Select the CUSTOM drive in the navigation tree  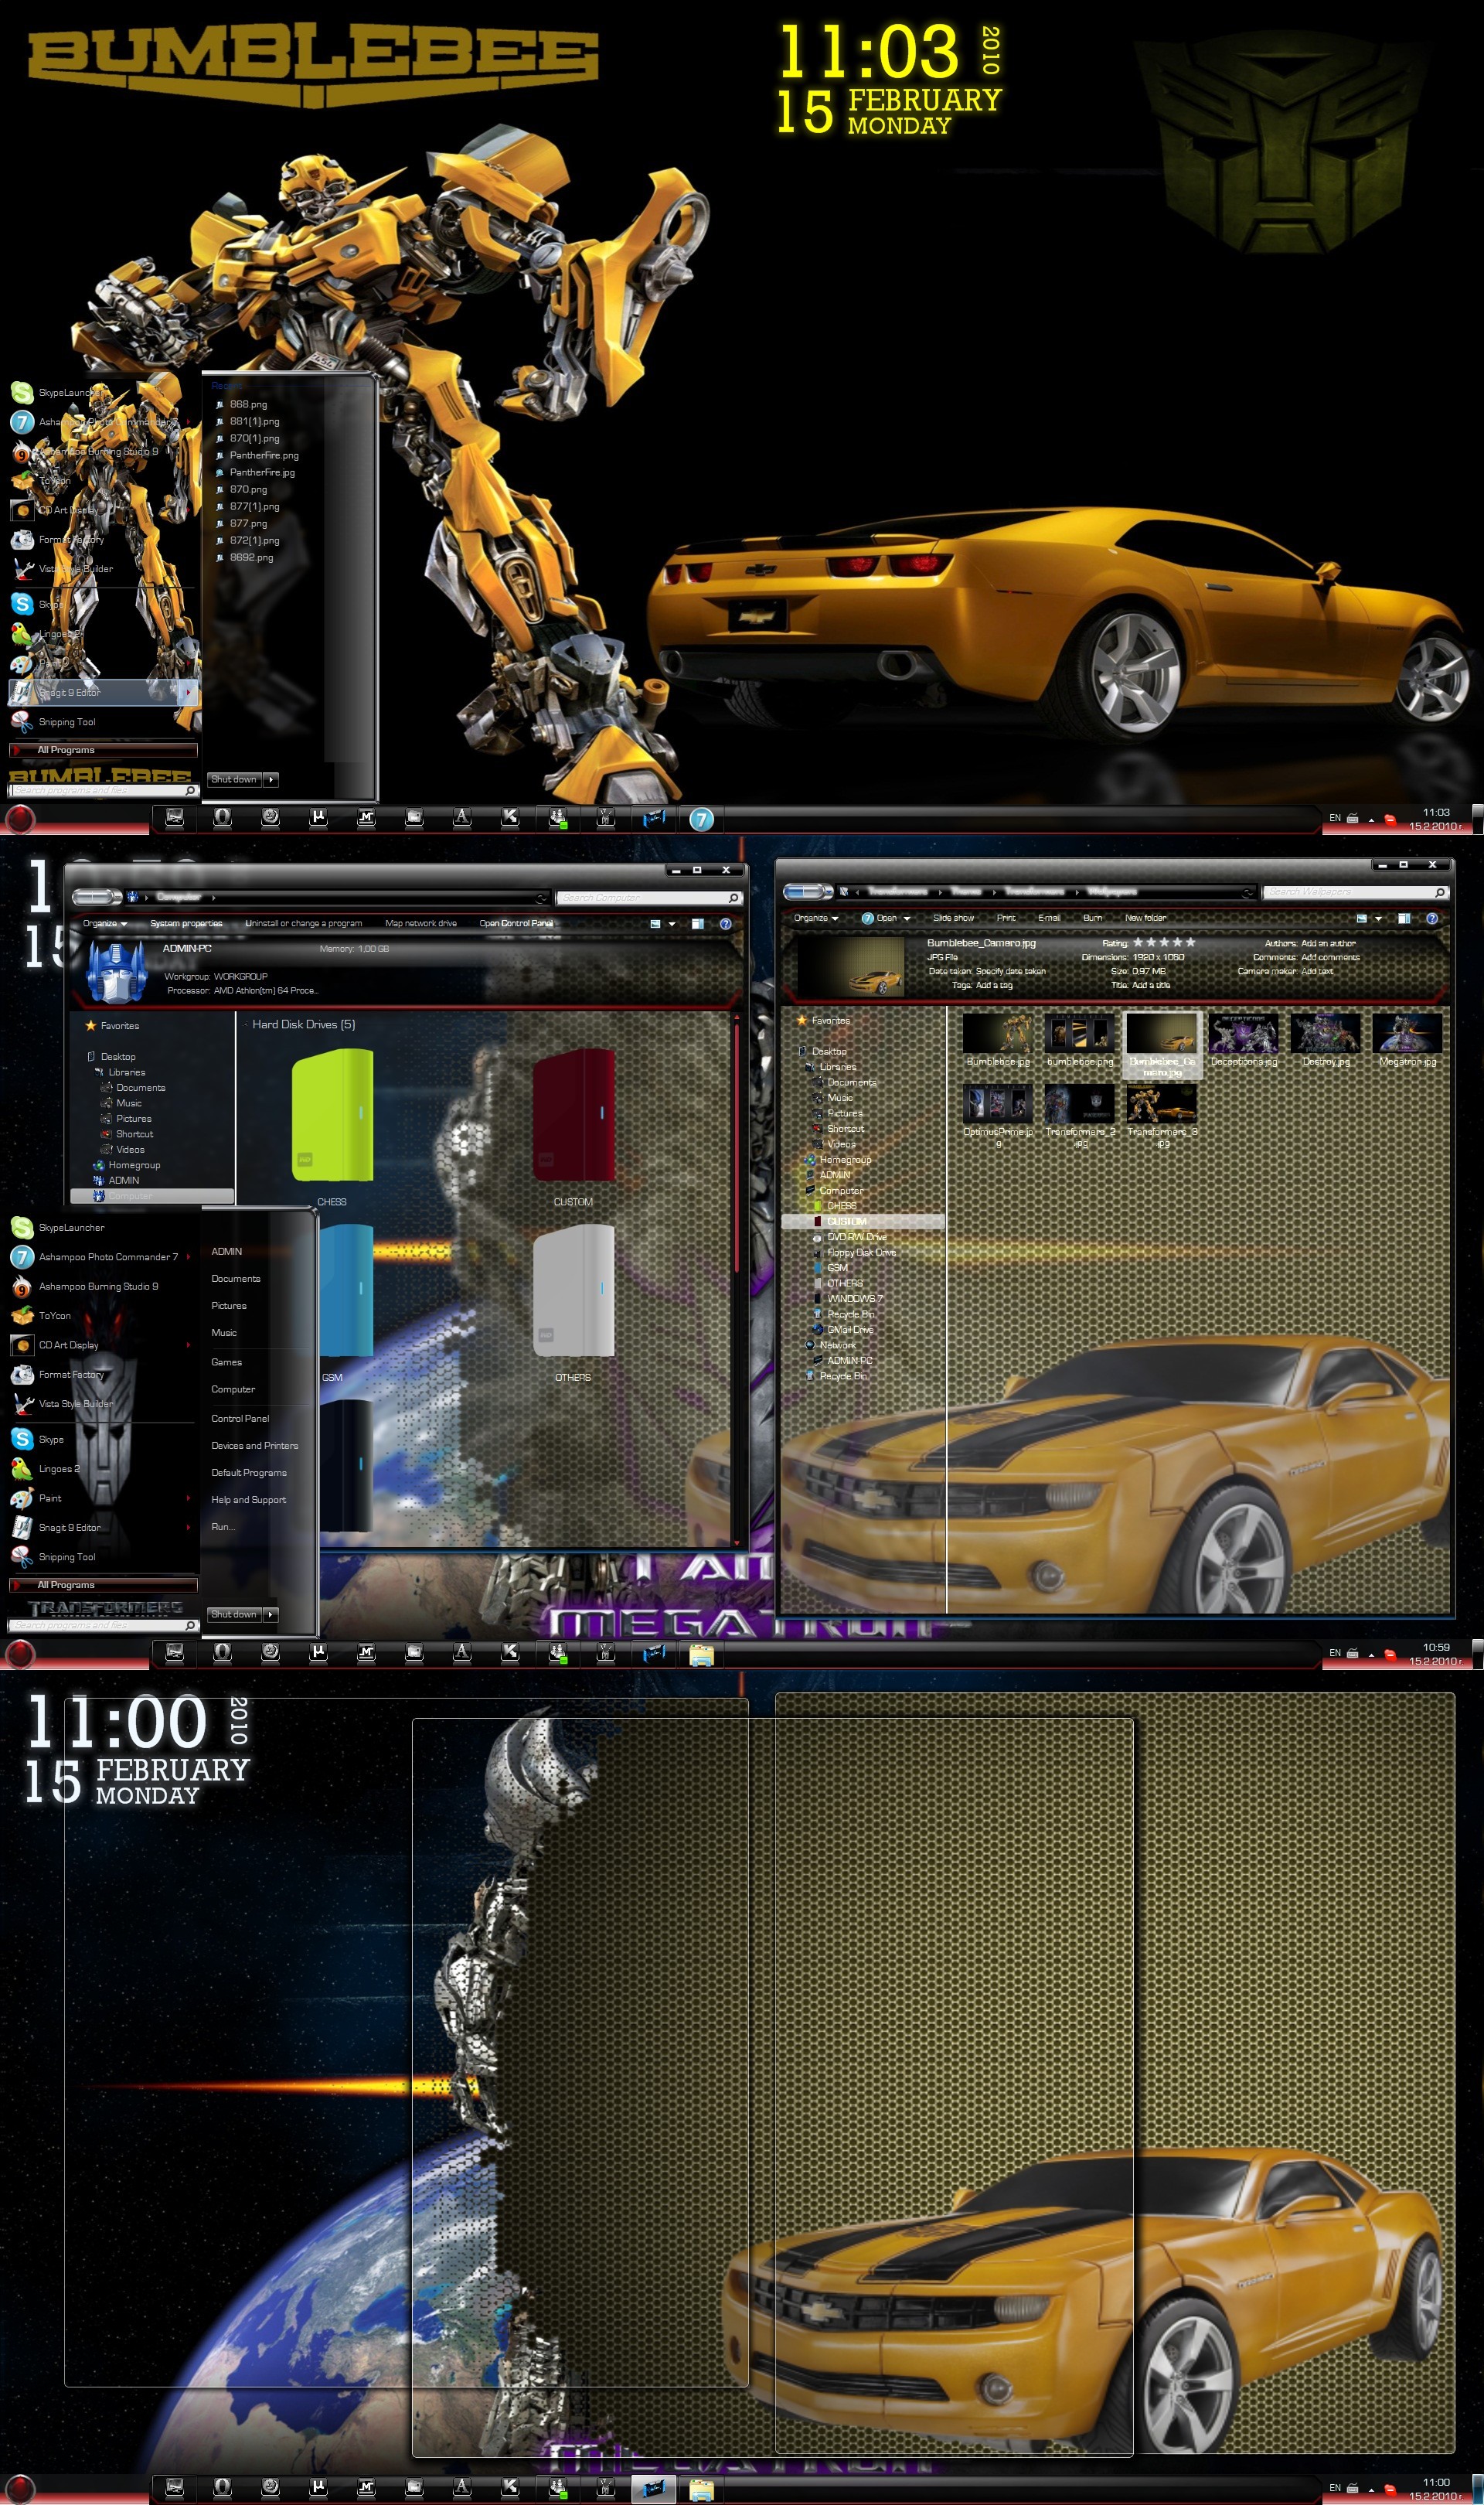pos(845,1221)
